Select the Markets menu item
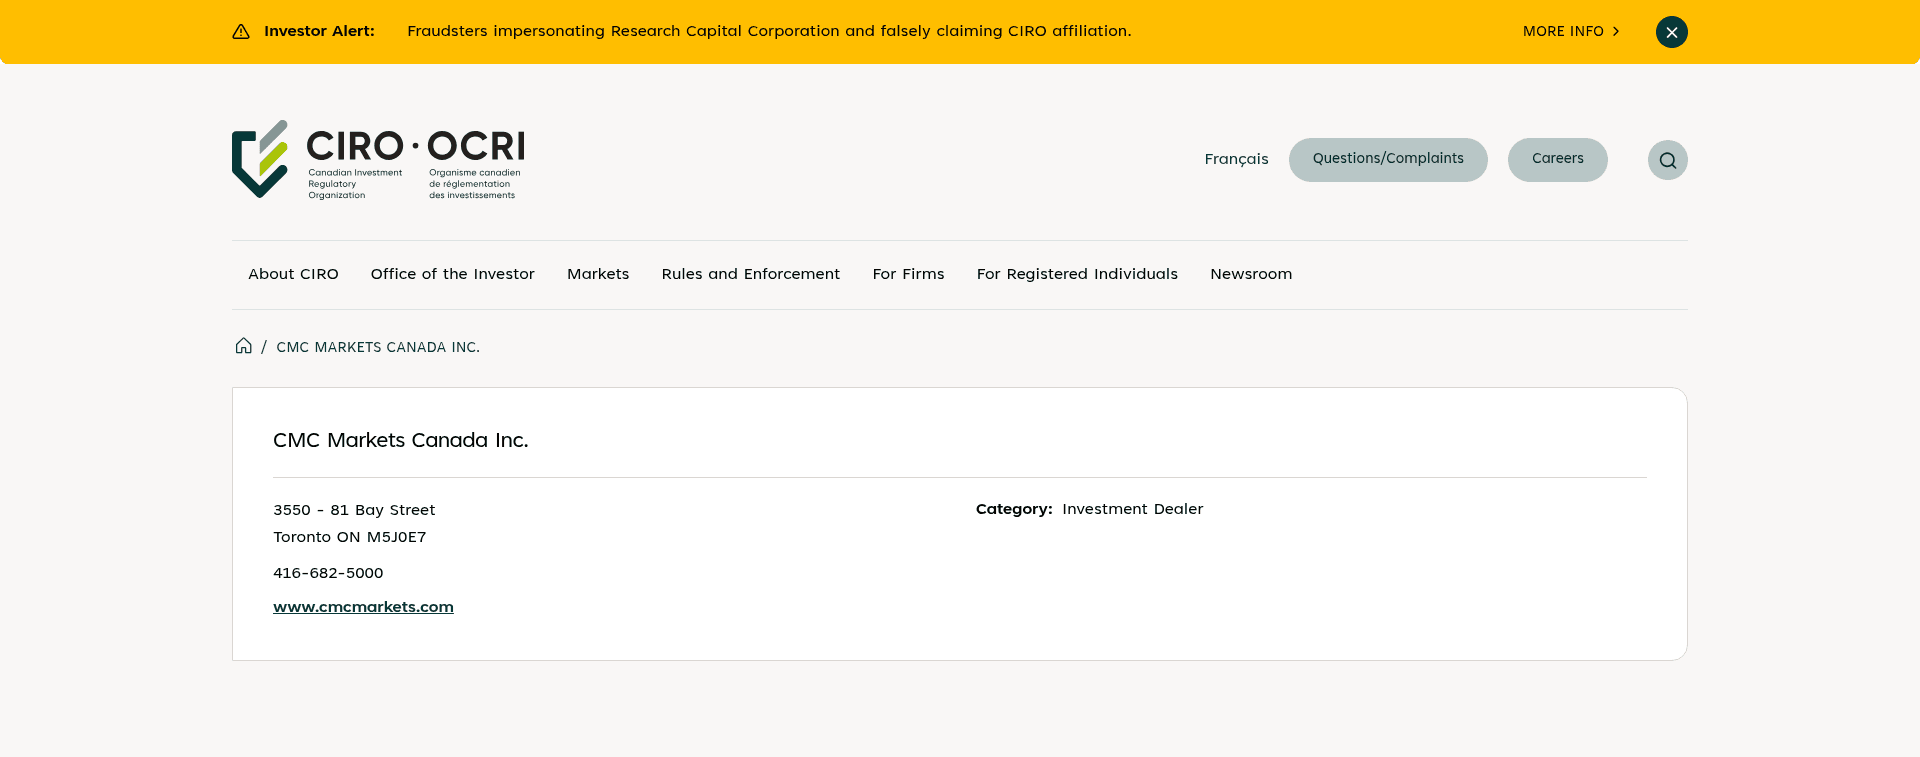The height and width of the screenshot is (757, 1920). [x=598, y=274]
